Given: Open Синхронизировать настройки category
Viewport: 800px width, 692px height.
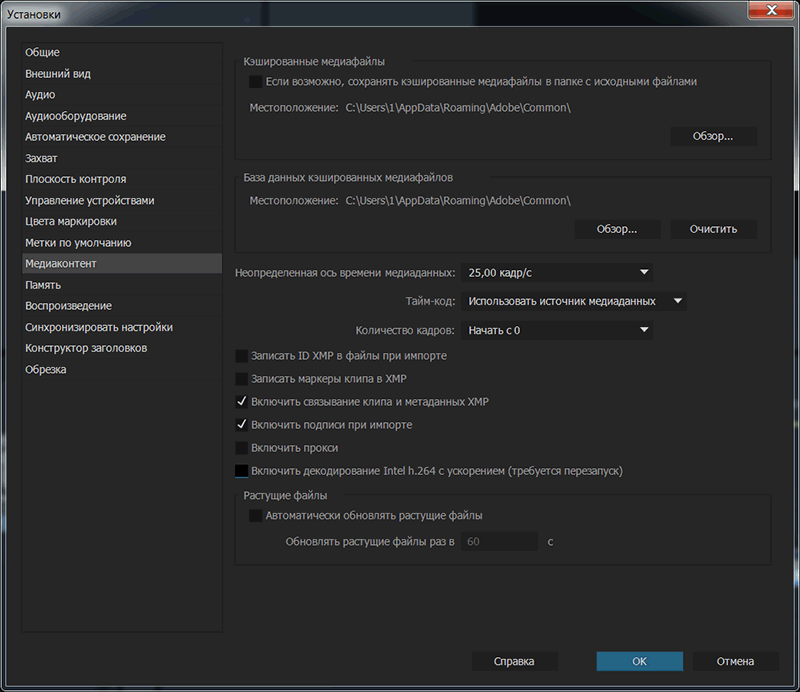Looking at the screenshot, I should (122, 327).
